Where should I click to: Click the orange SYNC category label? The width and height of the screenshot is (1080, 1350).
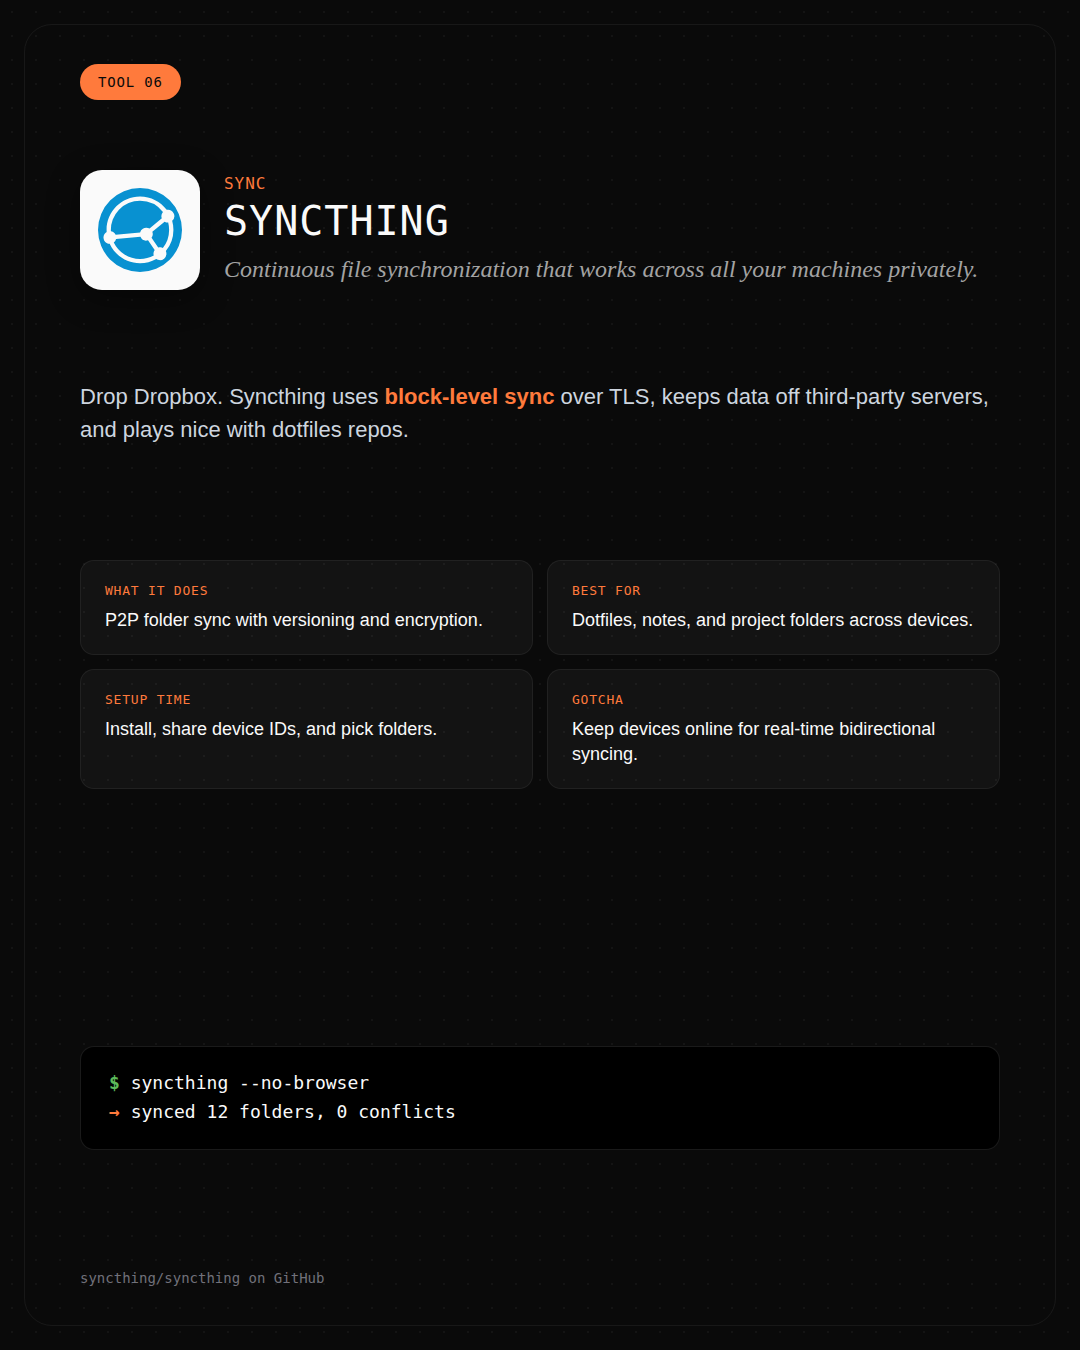pyautogui.click(x=245, y=183)
